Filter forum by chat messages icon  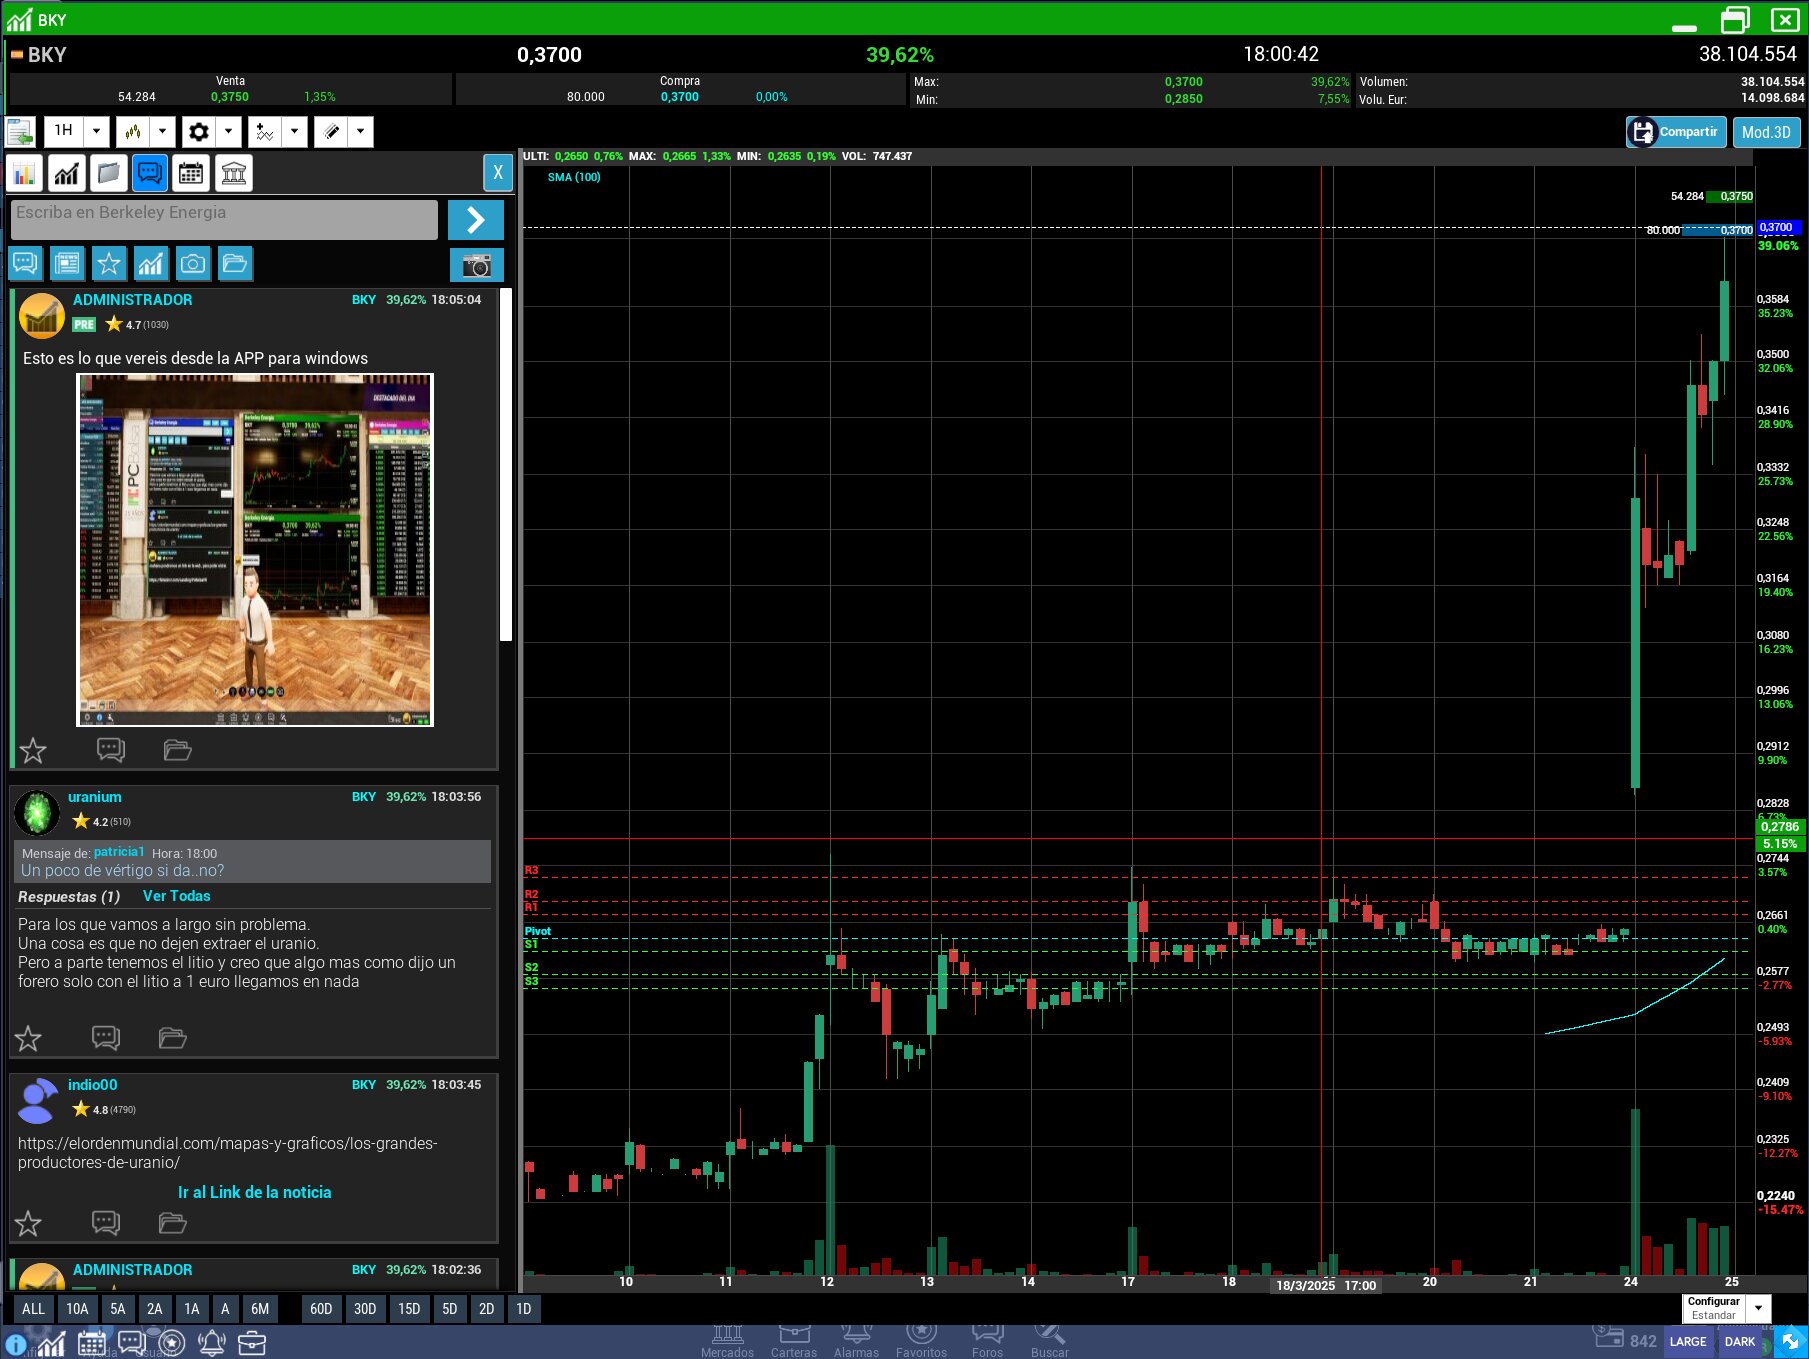pyautogui.click(x=25, y=263)
